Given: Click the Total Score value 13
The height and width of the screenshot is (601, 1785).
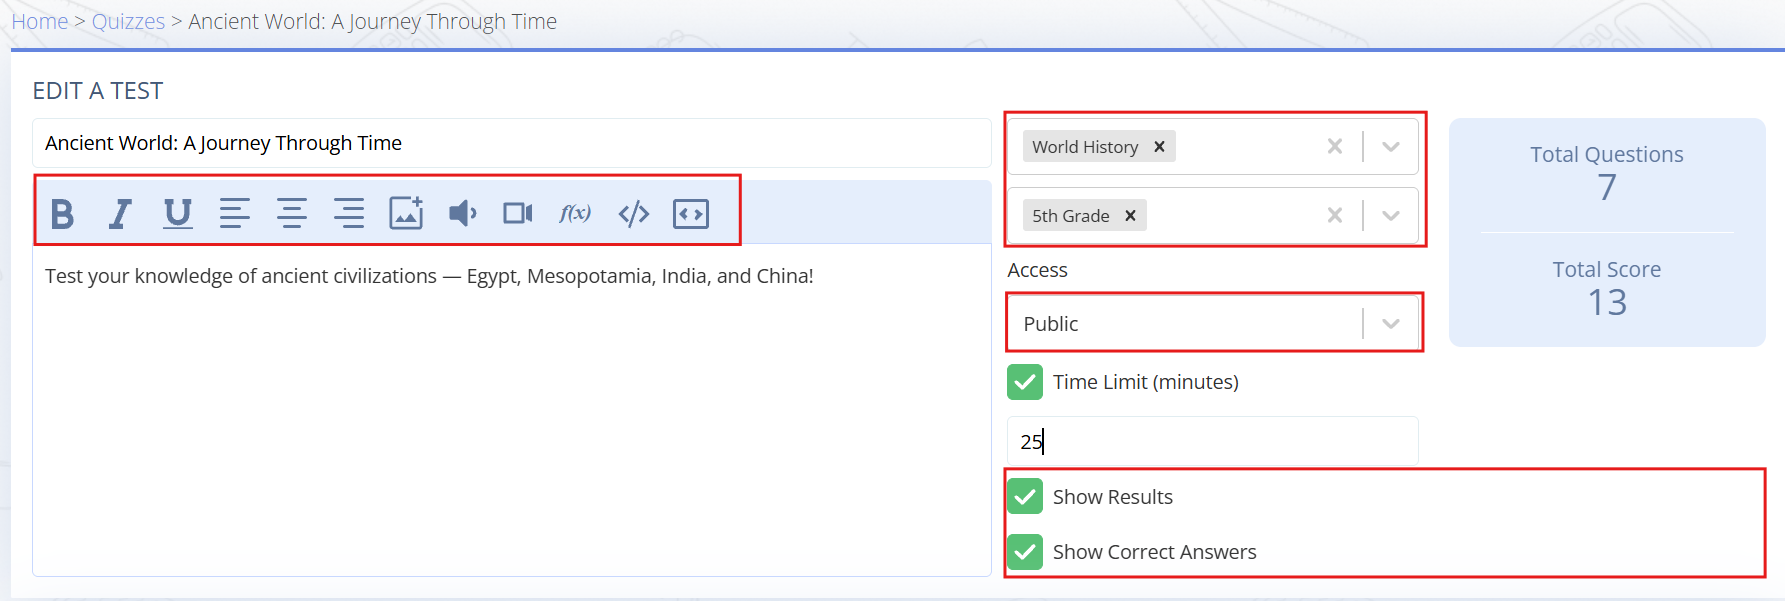Looking at the screenshot, I should [1607, 302].
